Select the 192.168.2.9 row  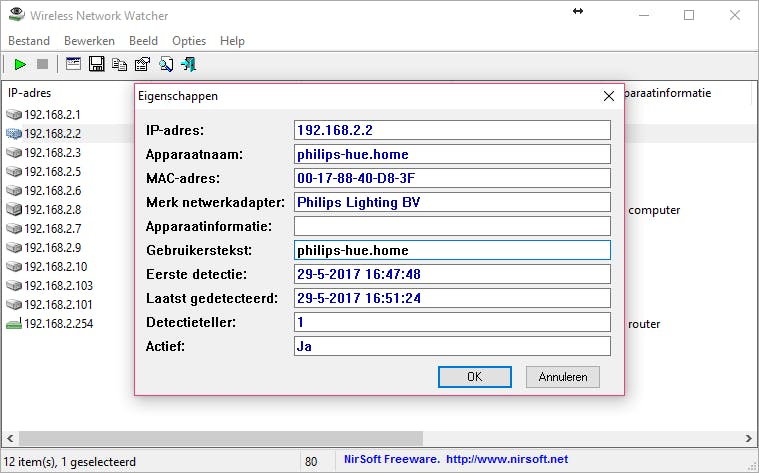(x=52, y=247)
